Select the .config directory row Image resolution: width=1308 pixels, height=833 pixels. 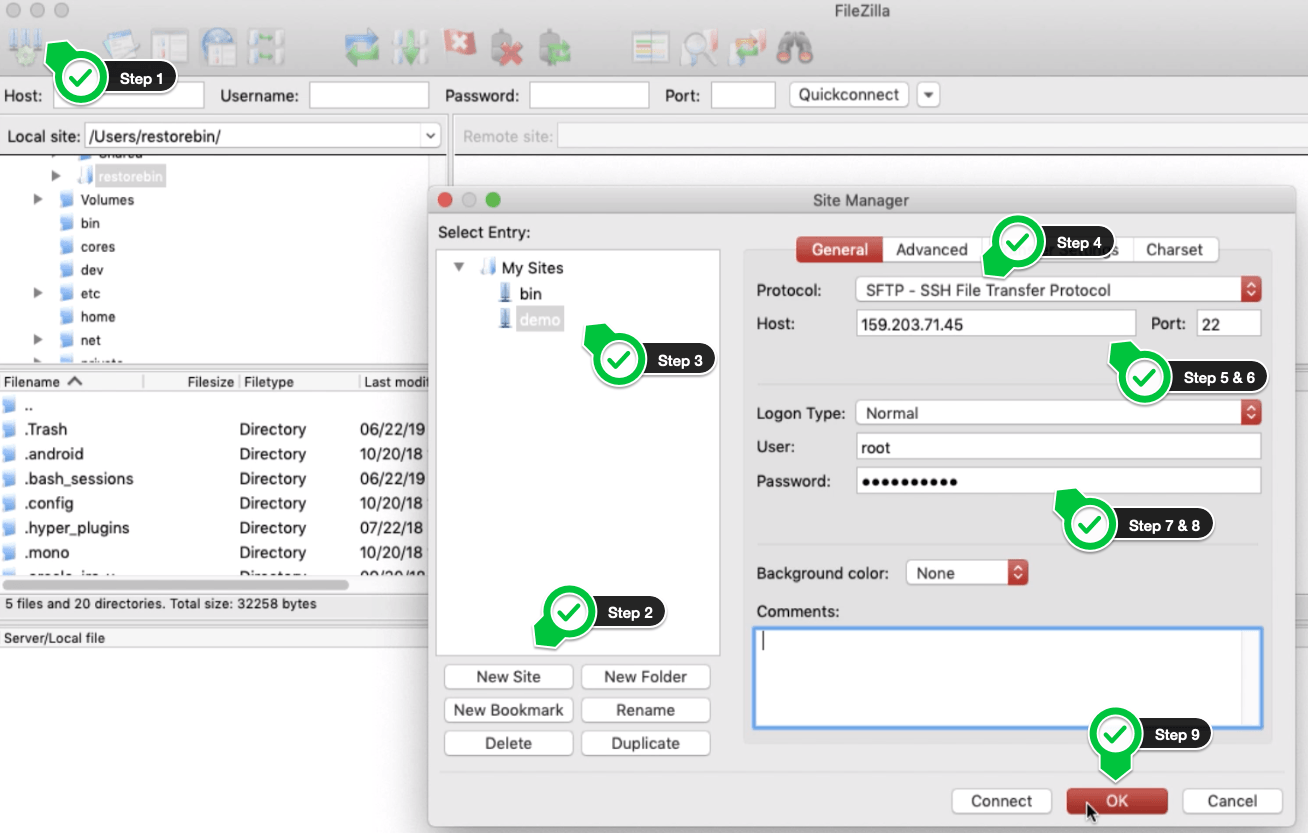tap(214, 503)
